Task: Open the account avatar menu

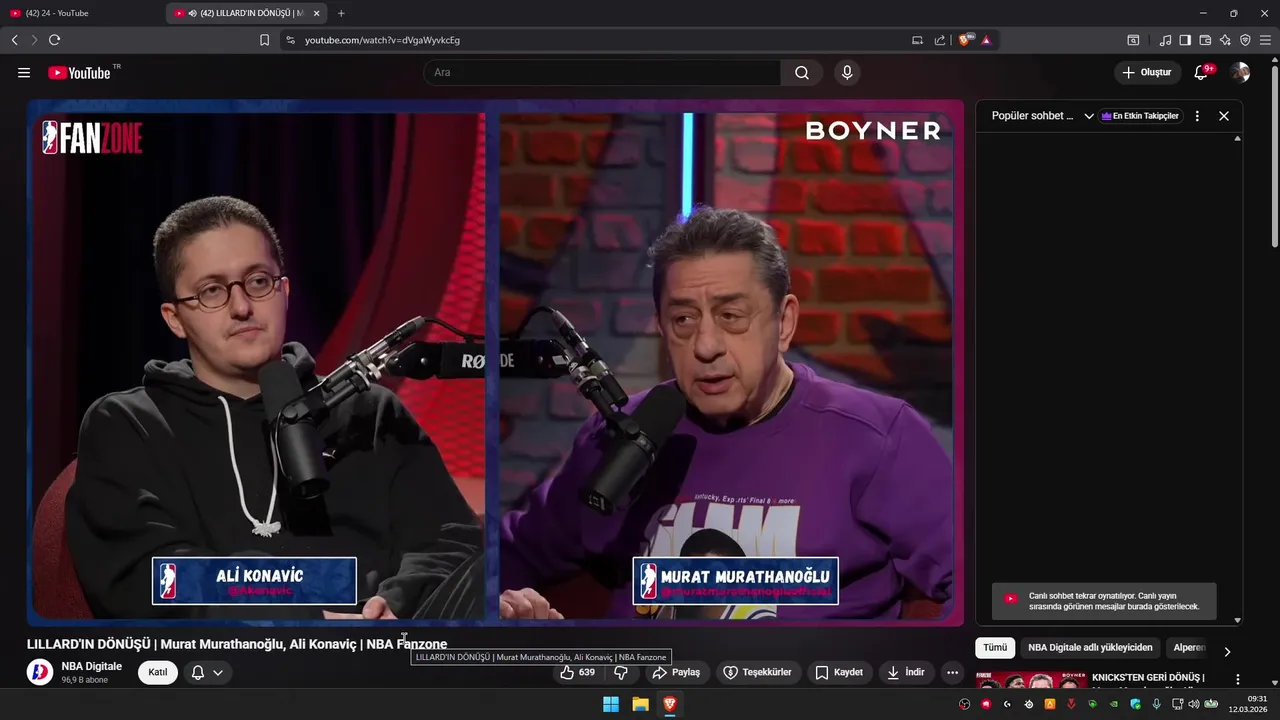Action: 1240,73
